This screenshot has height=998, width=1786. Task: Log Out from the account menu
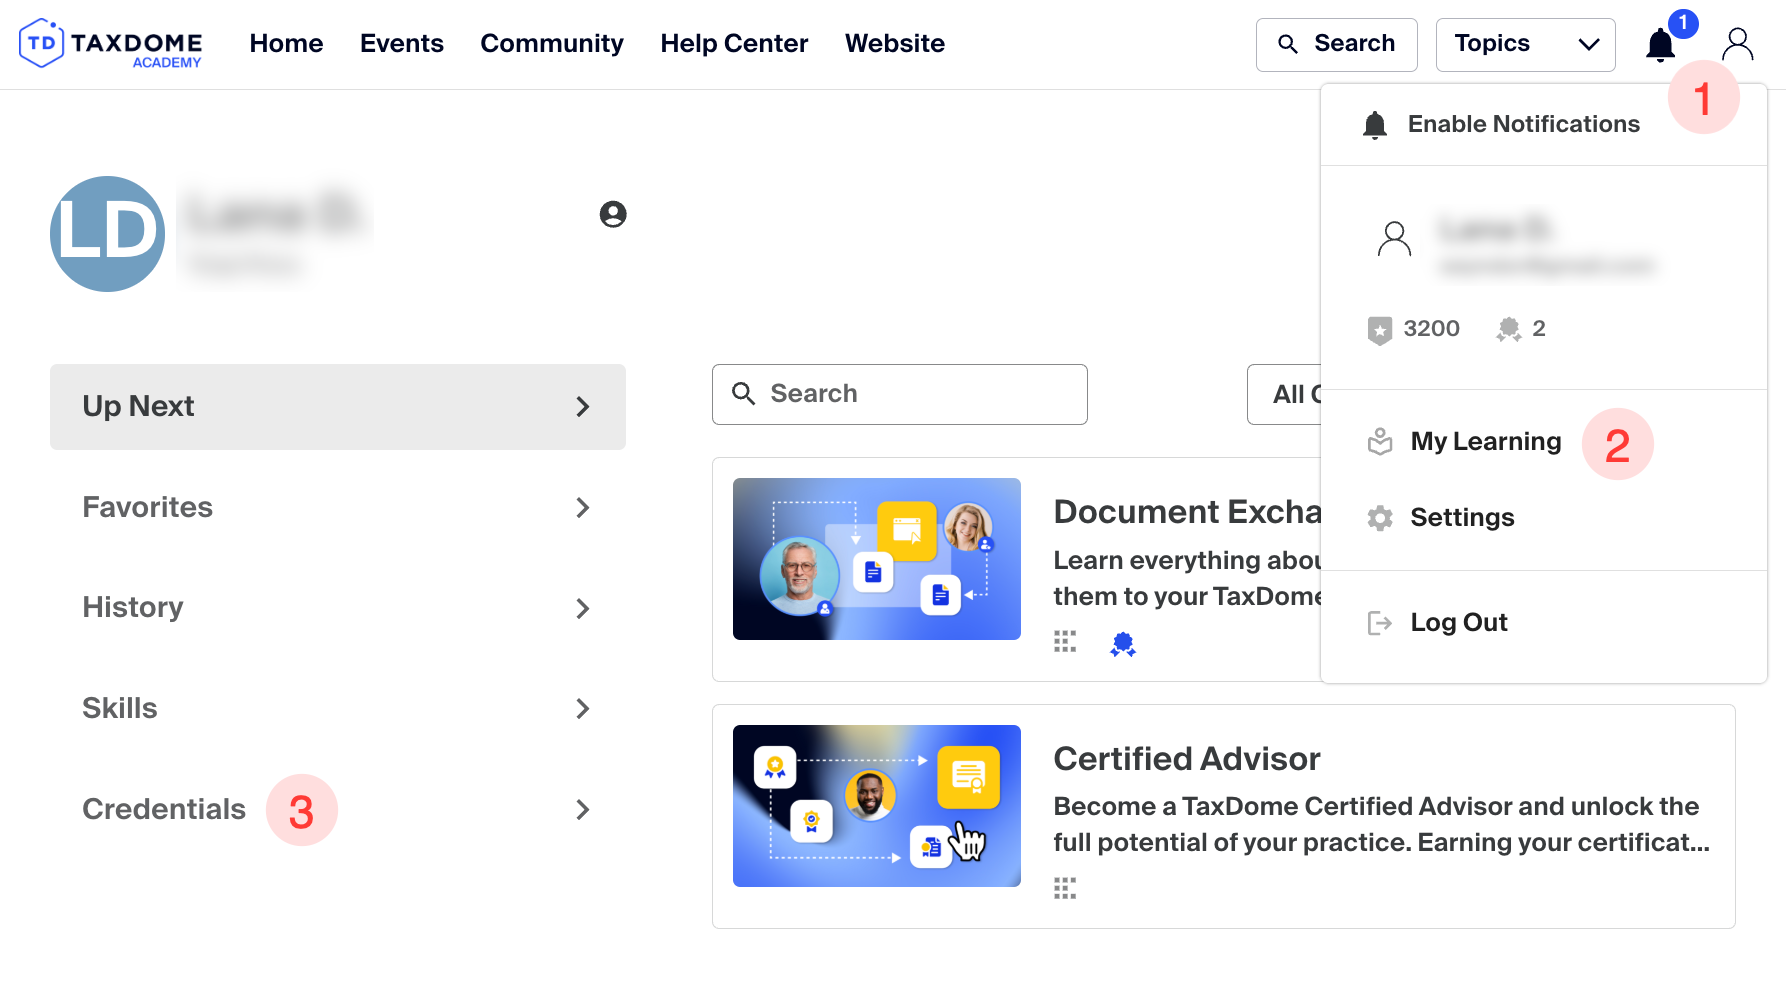click(1458, 622)
